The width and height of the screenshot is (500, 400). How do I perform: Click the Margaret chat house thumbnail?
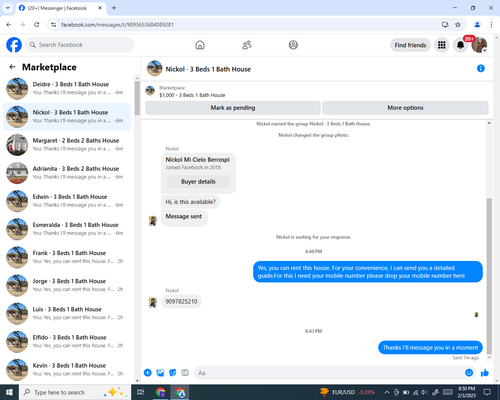coord(17,145)
